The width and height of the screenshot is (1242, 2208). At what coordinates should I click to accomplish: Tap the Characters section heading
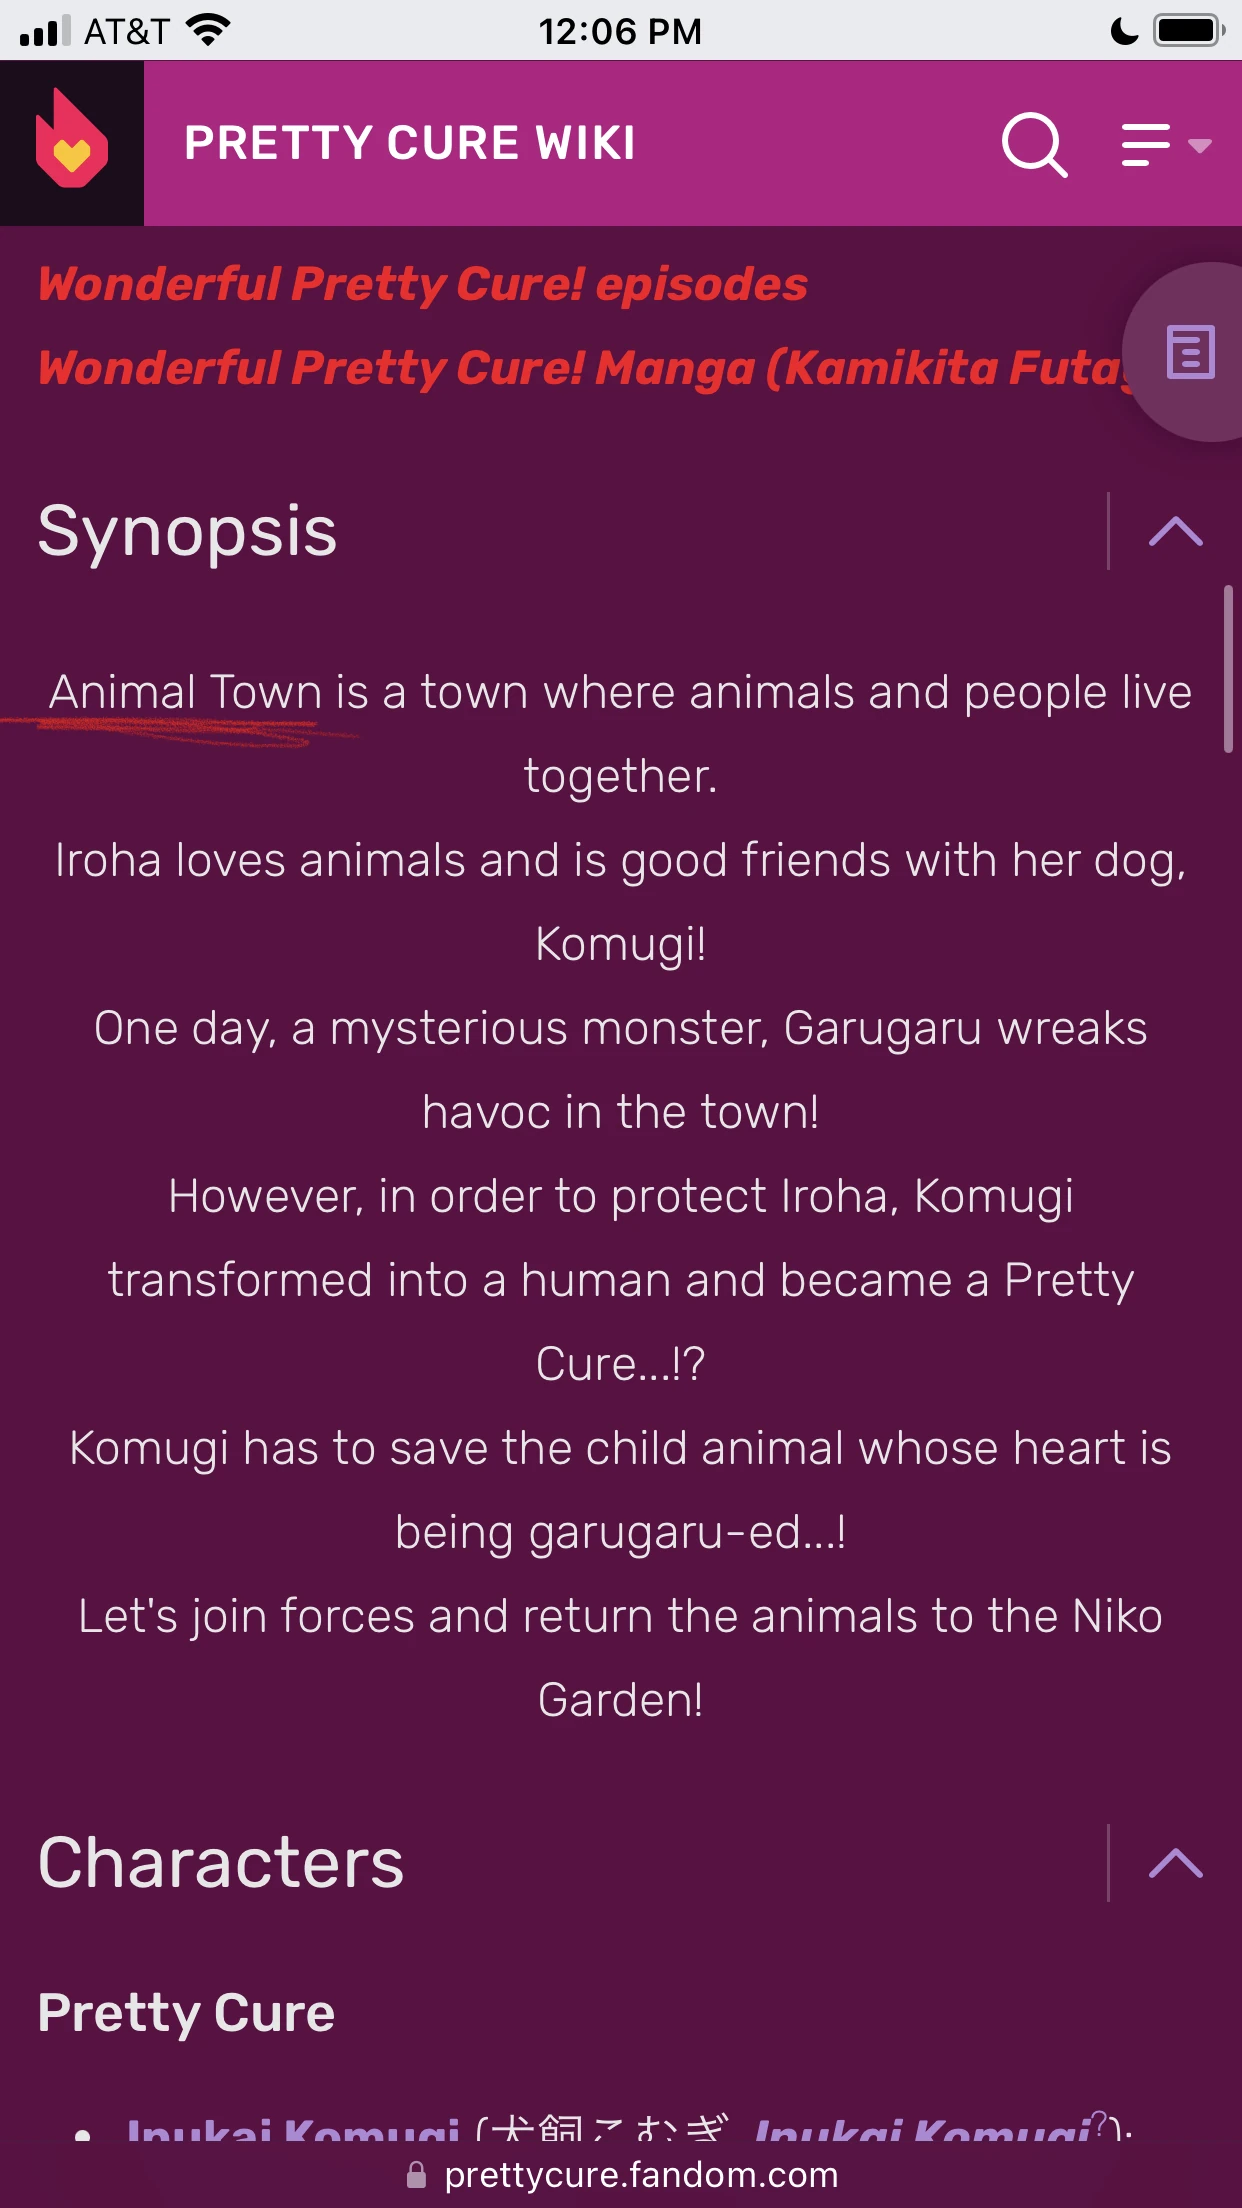(x=221, y=1863)
